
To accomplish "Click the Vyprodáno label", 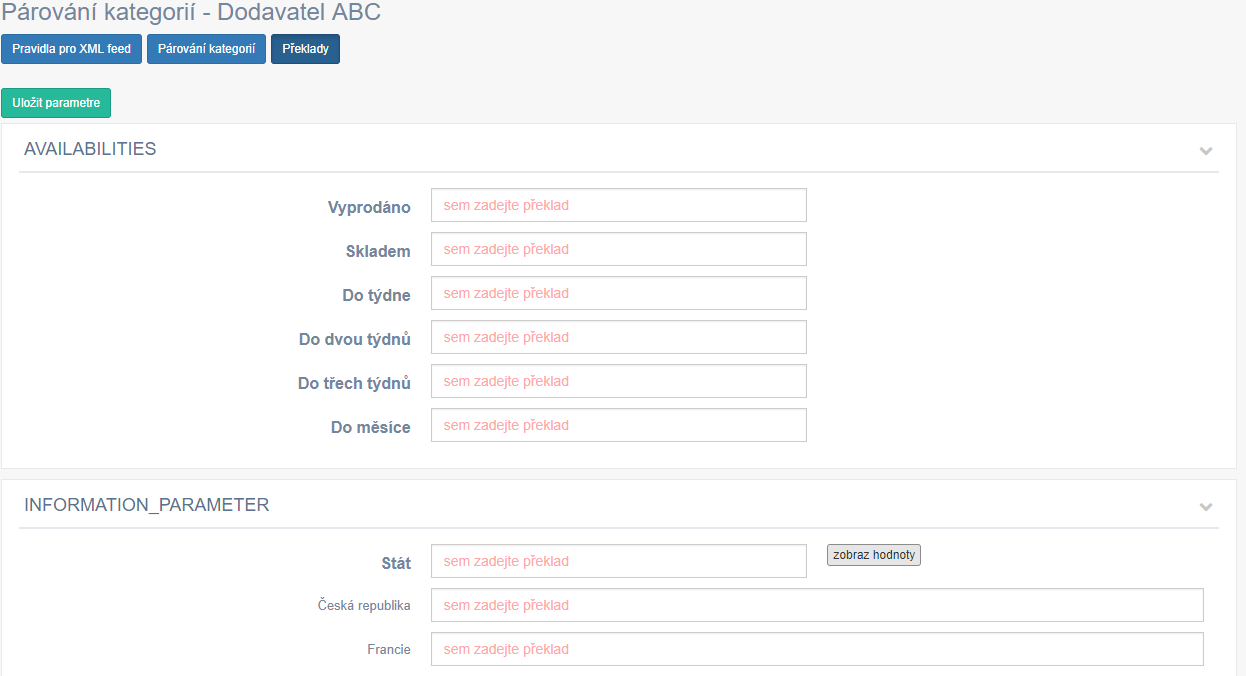I will [369, 207].
